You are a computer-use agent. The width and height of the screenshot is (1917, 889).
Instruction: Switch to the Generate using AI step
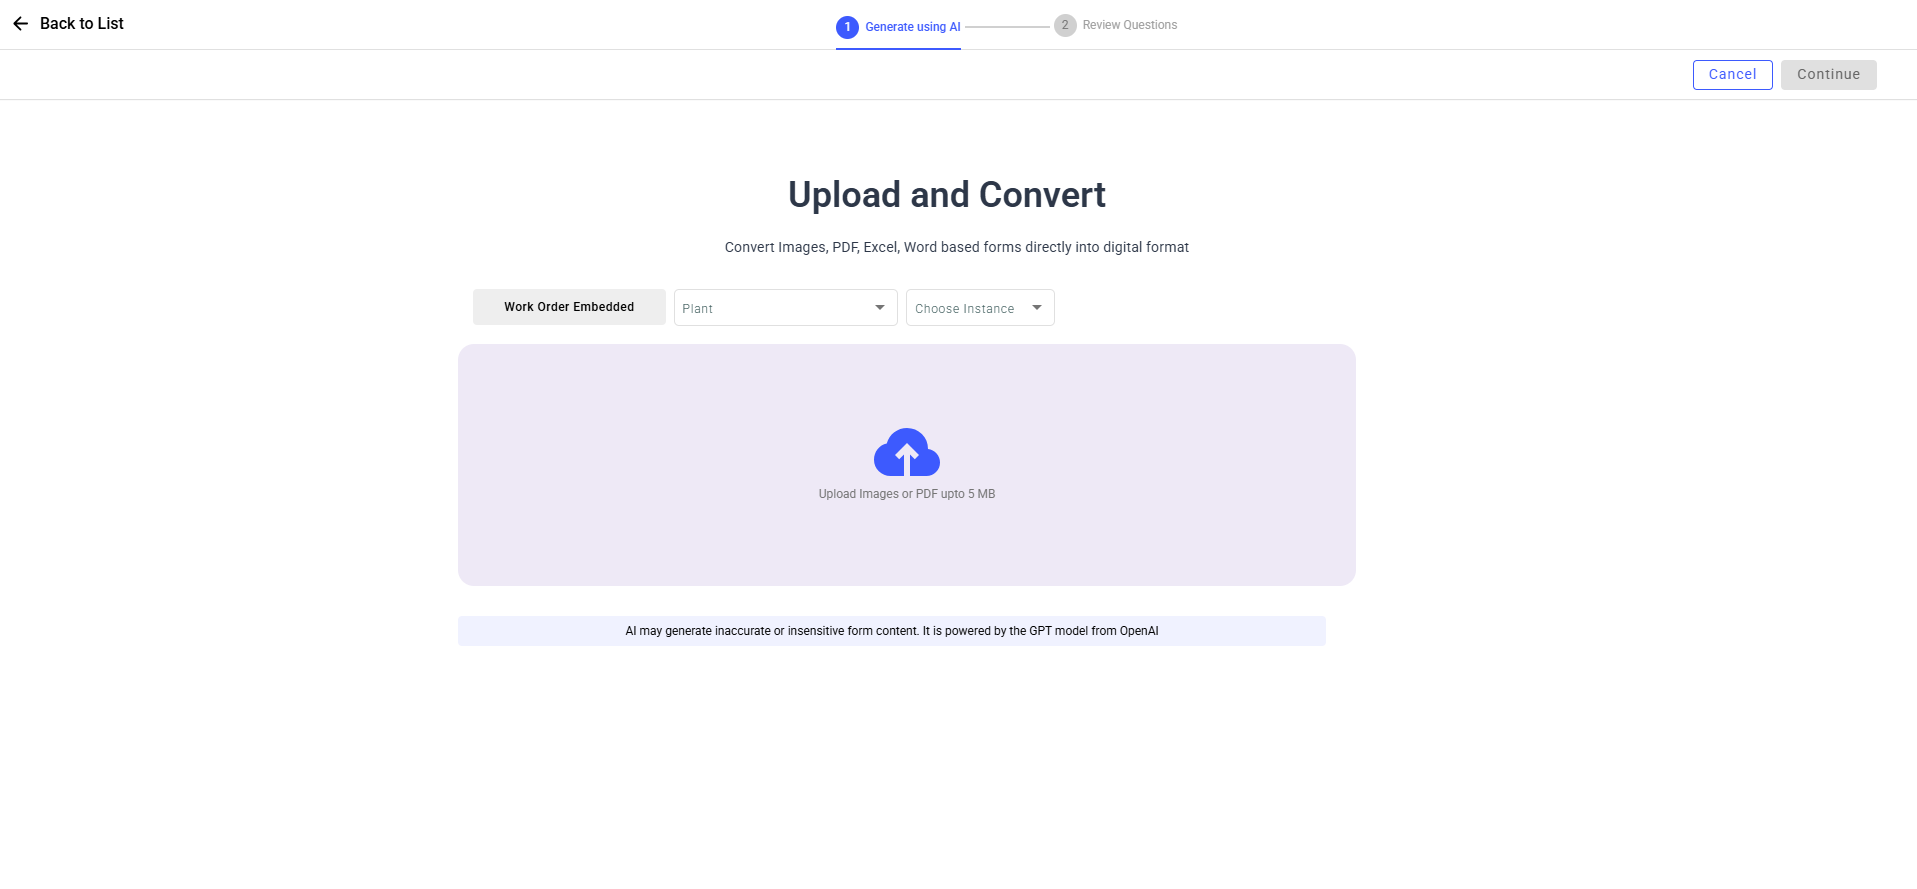pos(912,27)
